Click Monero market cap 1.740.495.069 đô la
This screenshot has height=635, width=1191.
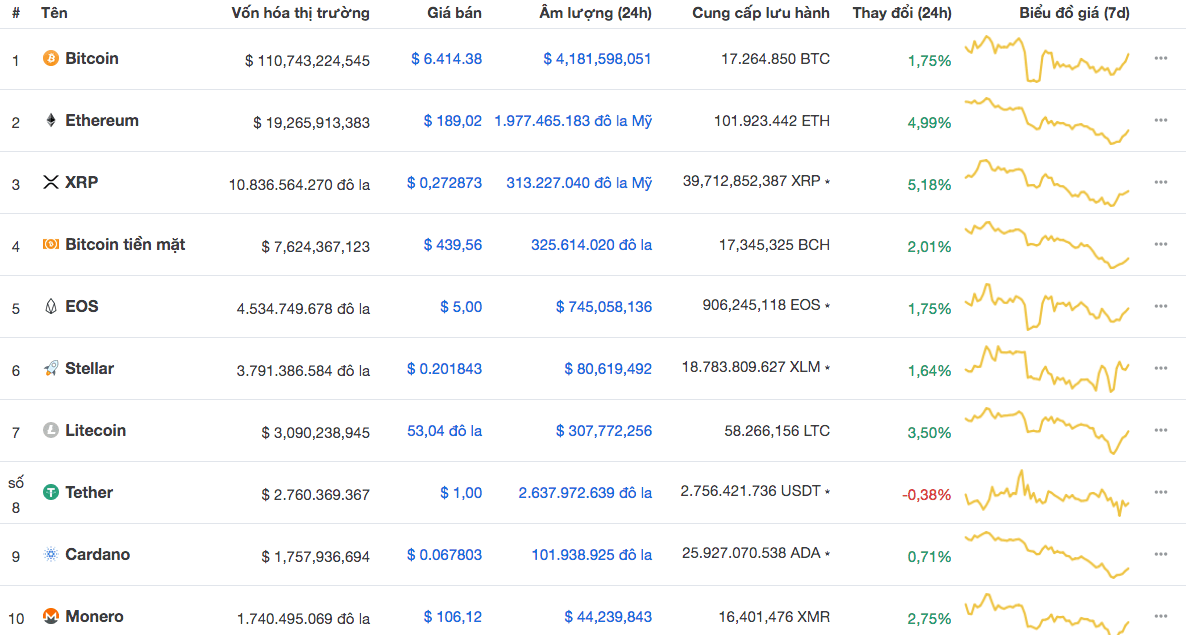click(304, 619)
